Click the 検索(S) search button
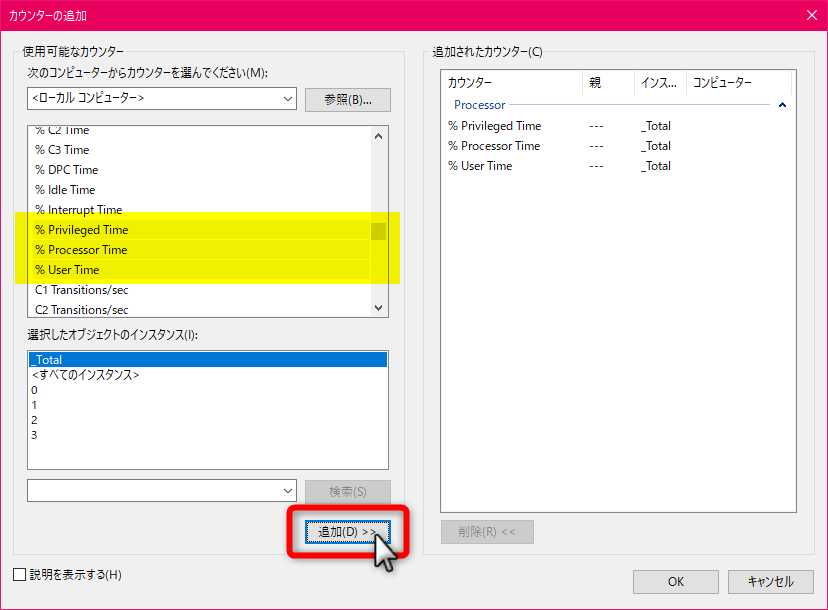The height and width of the screenshot is (610, 828). click(x=347, y=492)
